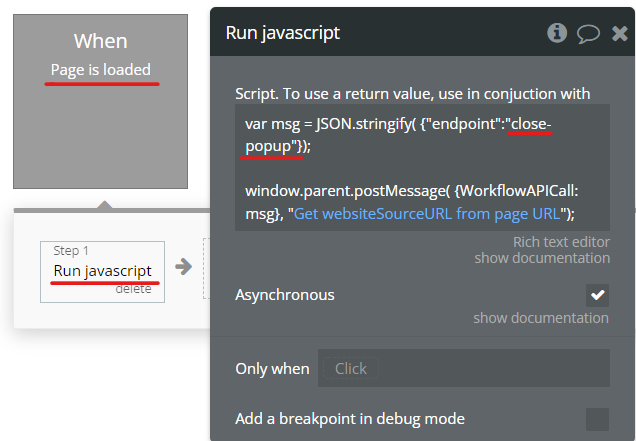The image size is (636, 441).
Task: Click the Only when label
Action: pyautogui.click(x=272, y=368)
